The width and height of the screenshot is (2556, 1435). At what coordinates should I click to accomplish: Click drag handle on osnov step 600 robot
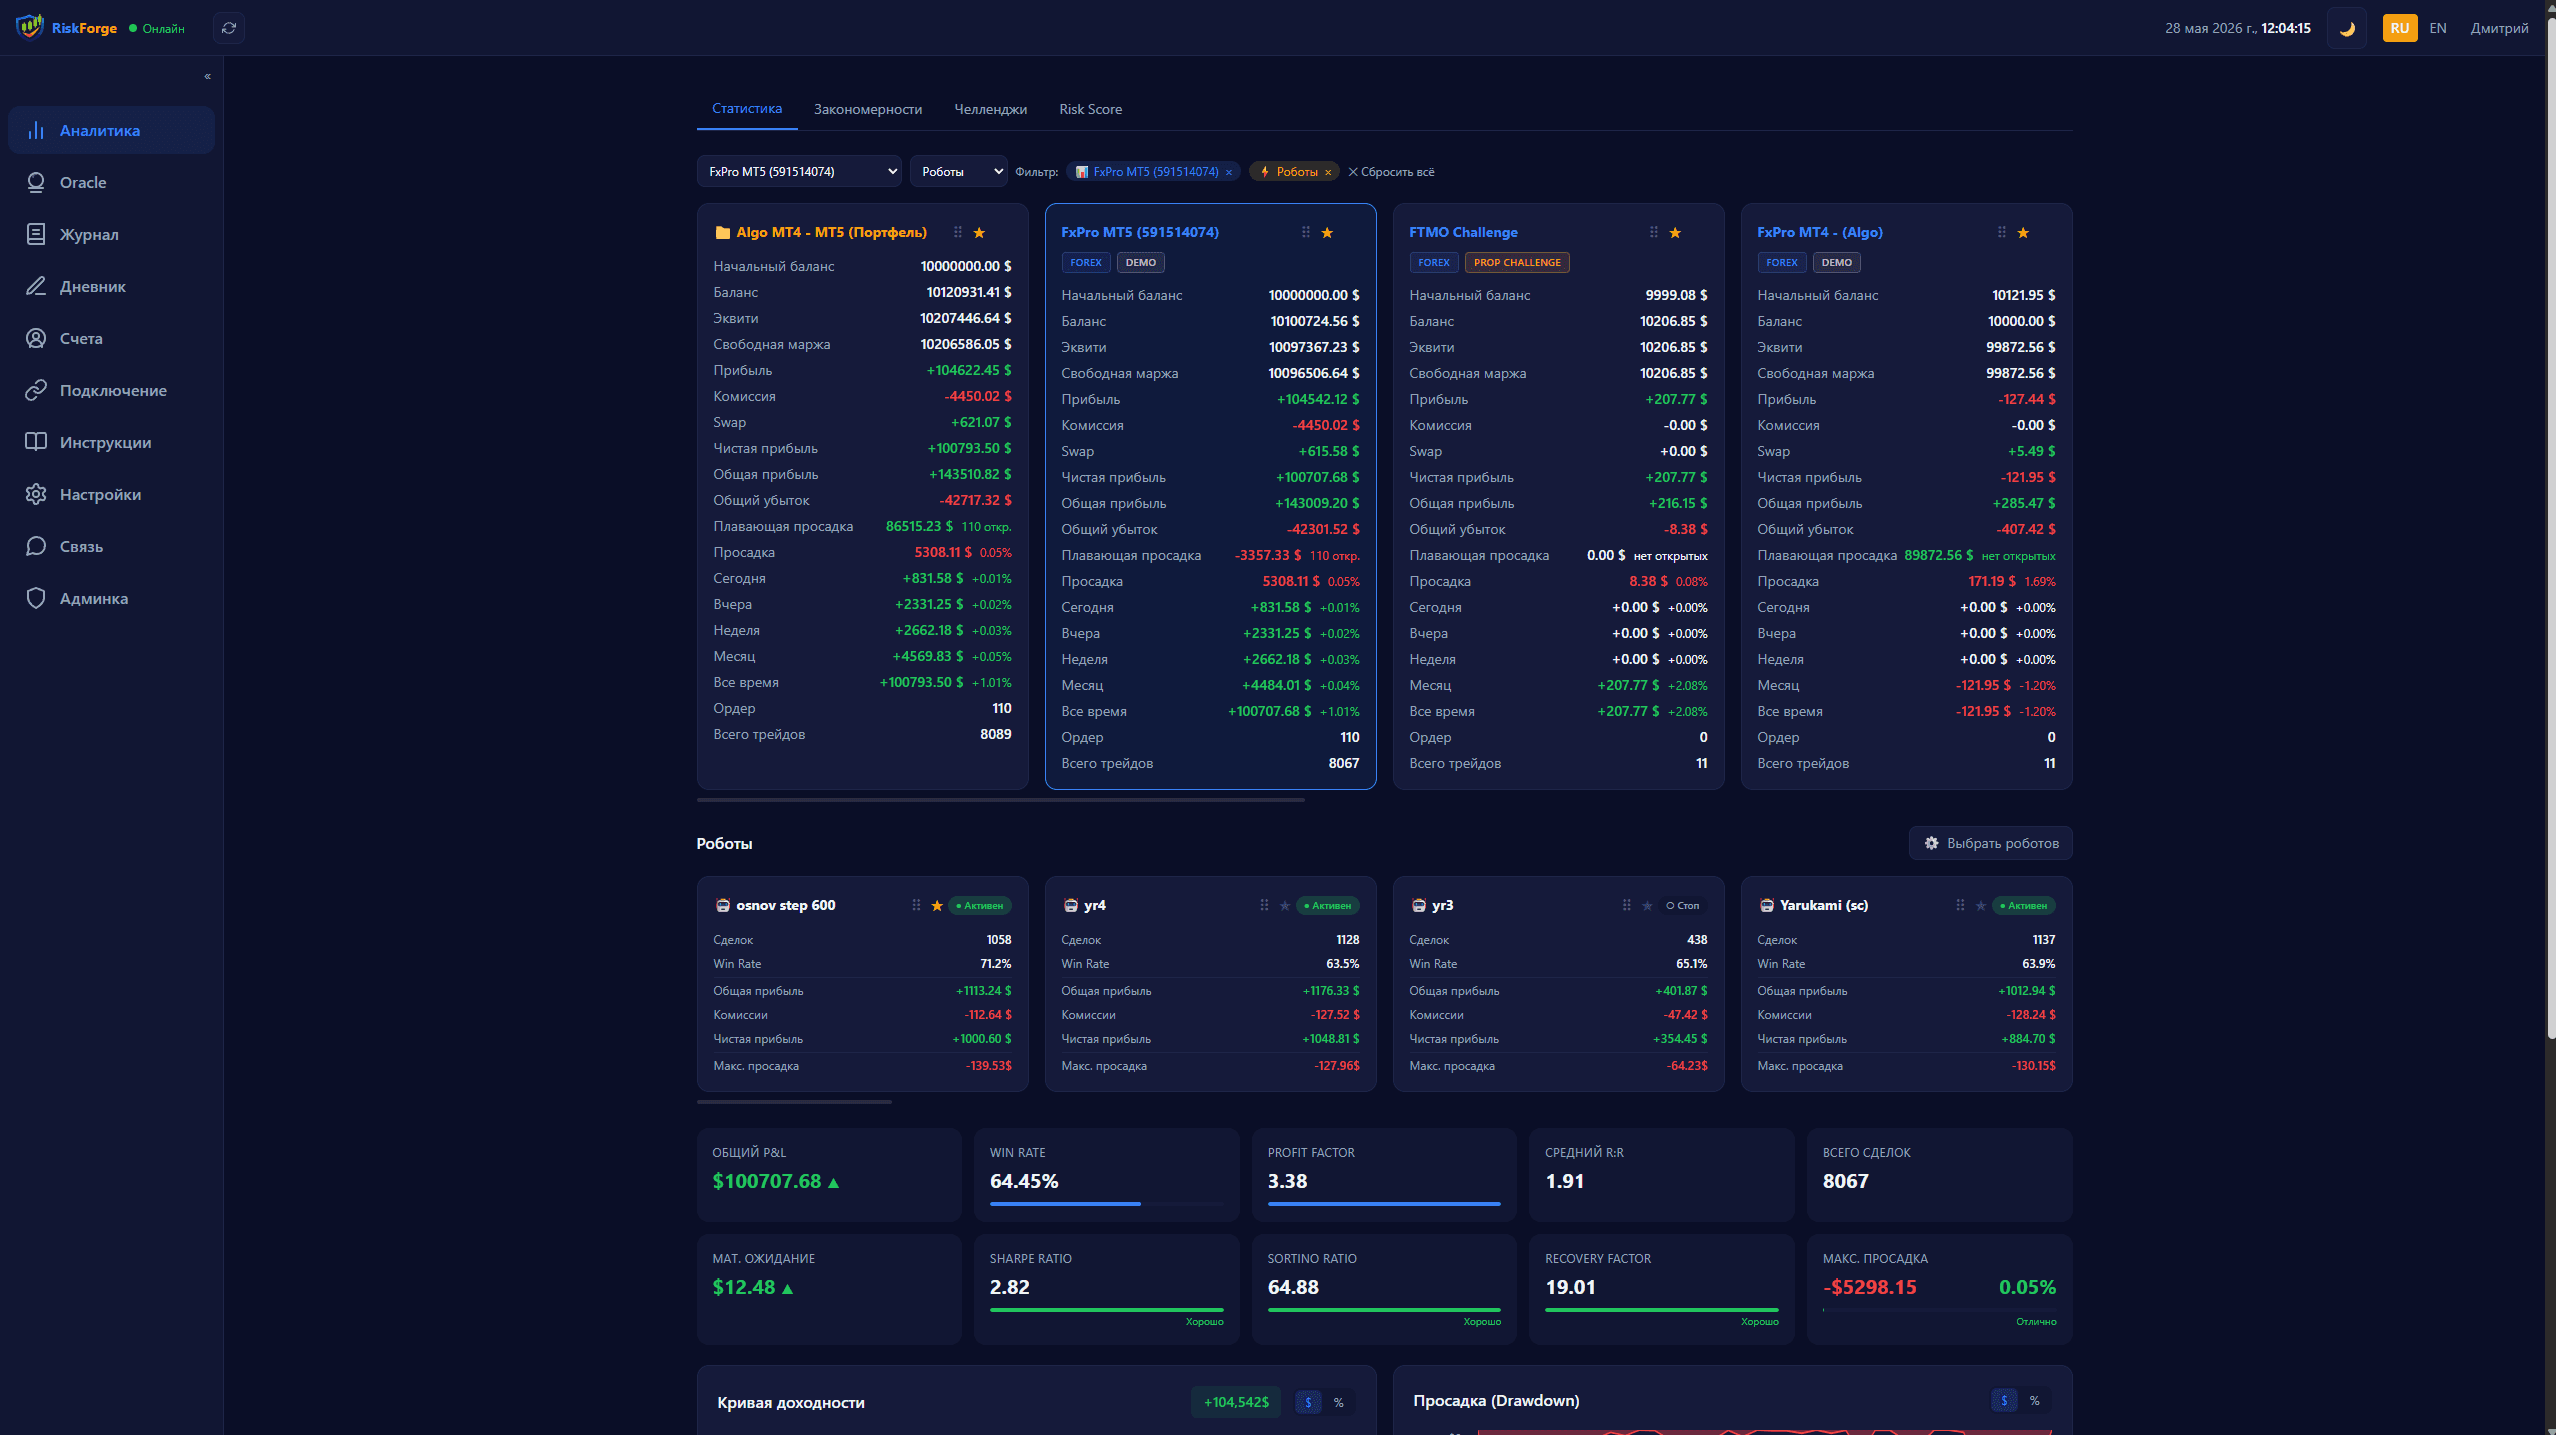916,905
